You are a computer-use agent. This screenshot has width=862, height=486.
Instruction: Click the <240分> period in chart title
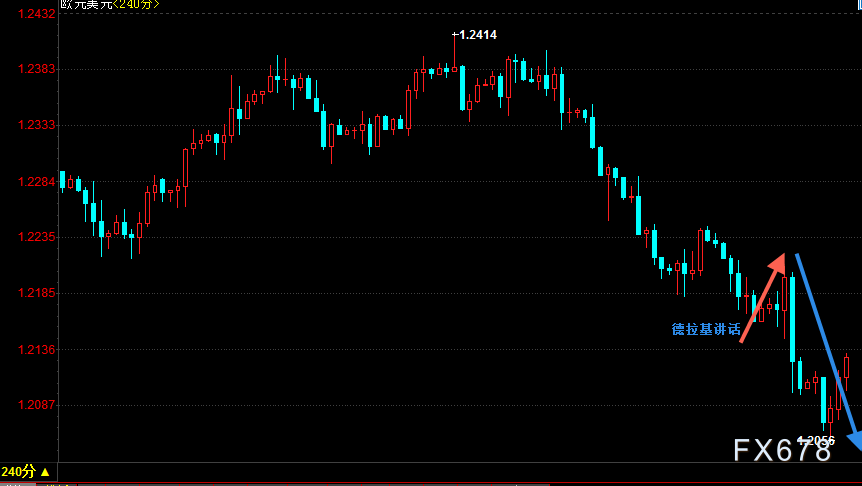click(134, 4)
